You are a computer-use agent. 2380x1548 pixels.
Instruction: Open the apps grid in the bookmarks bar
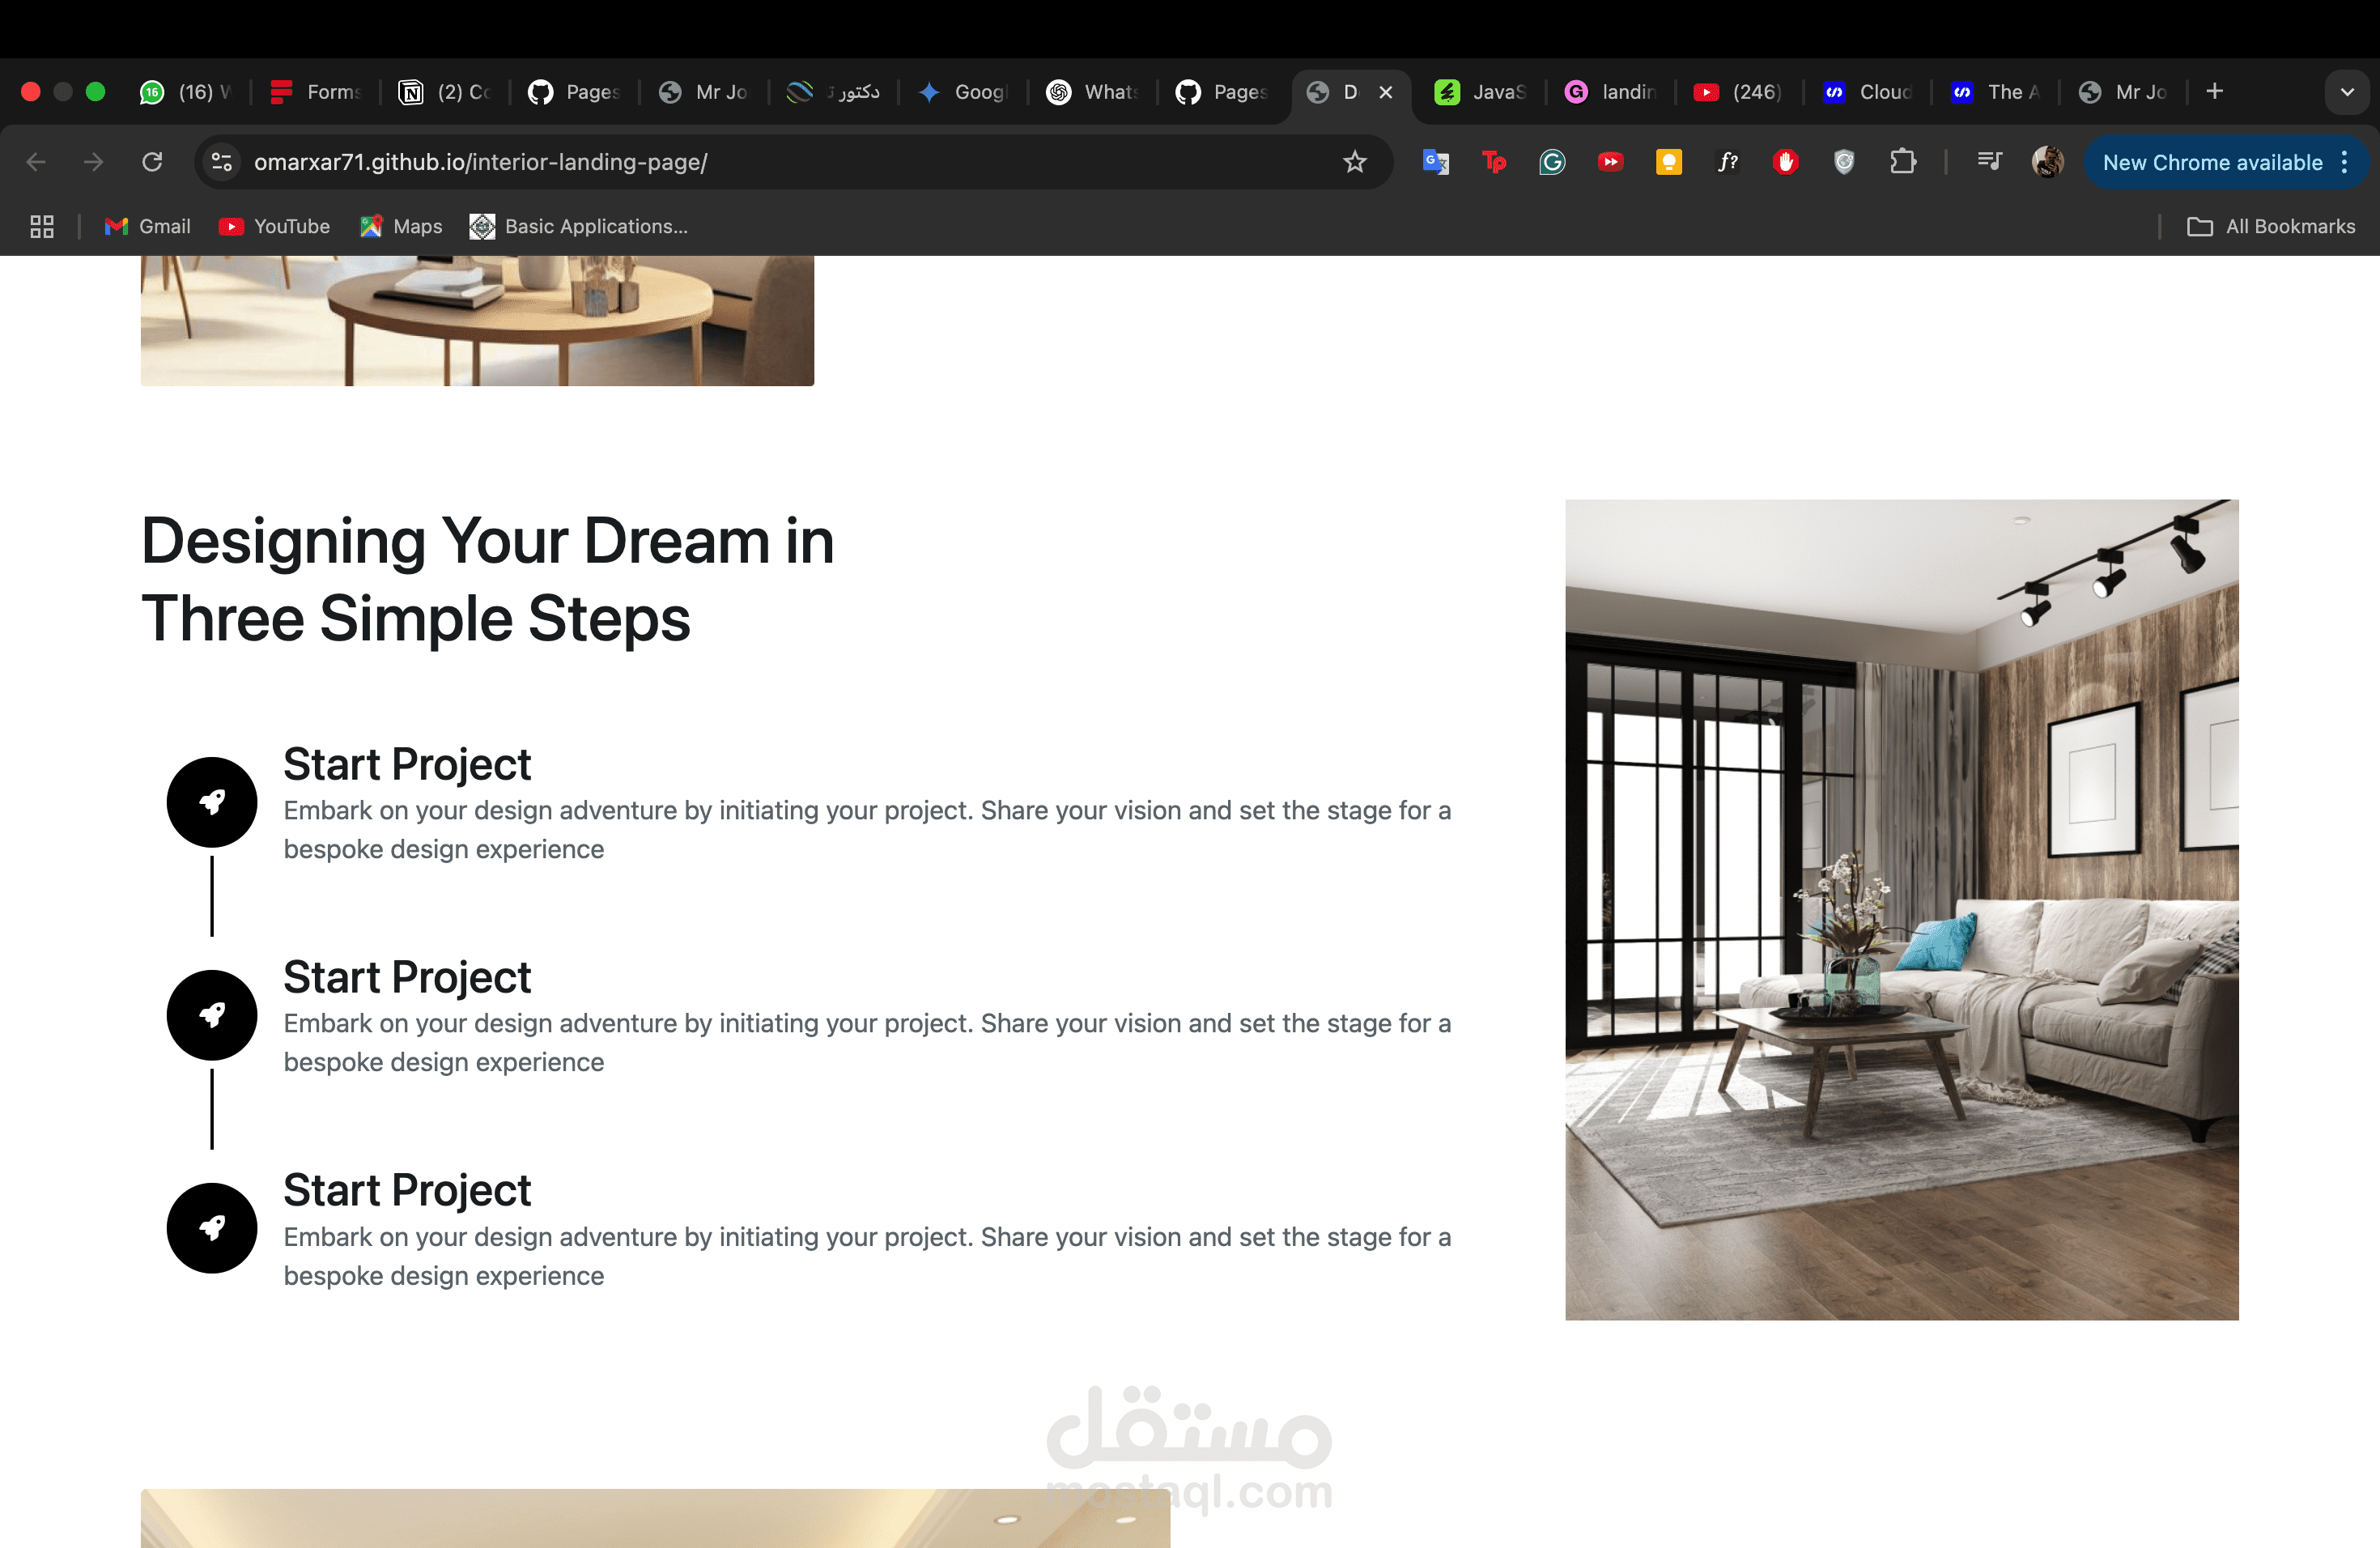click(x=42, y=227)
